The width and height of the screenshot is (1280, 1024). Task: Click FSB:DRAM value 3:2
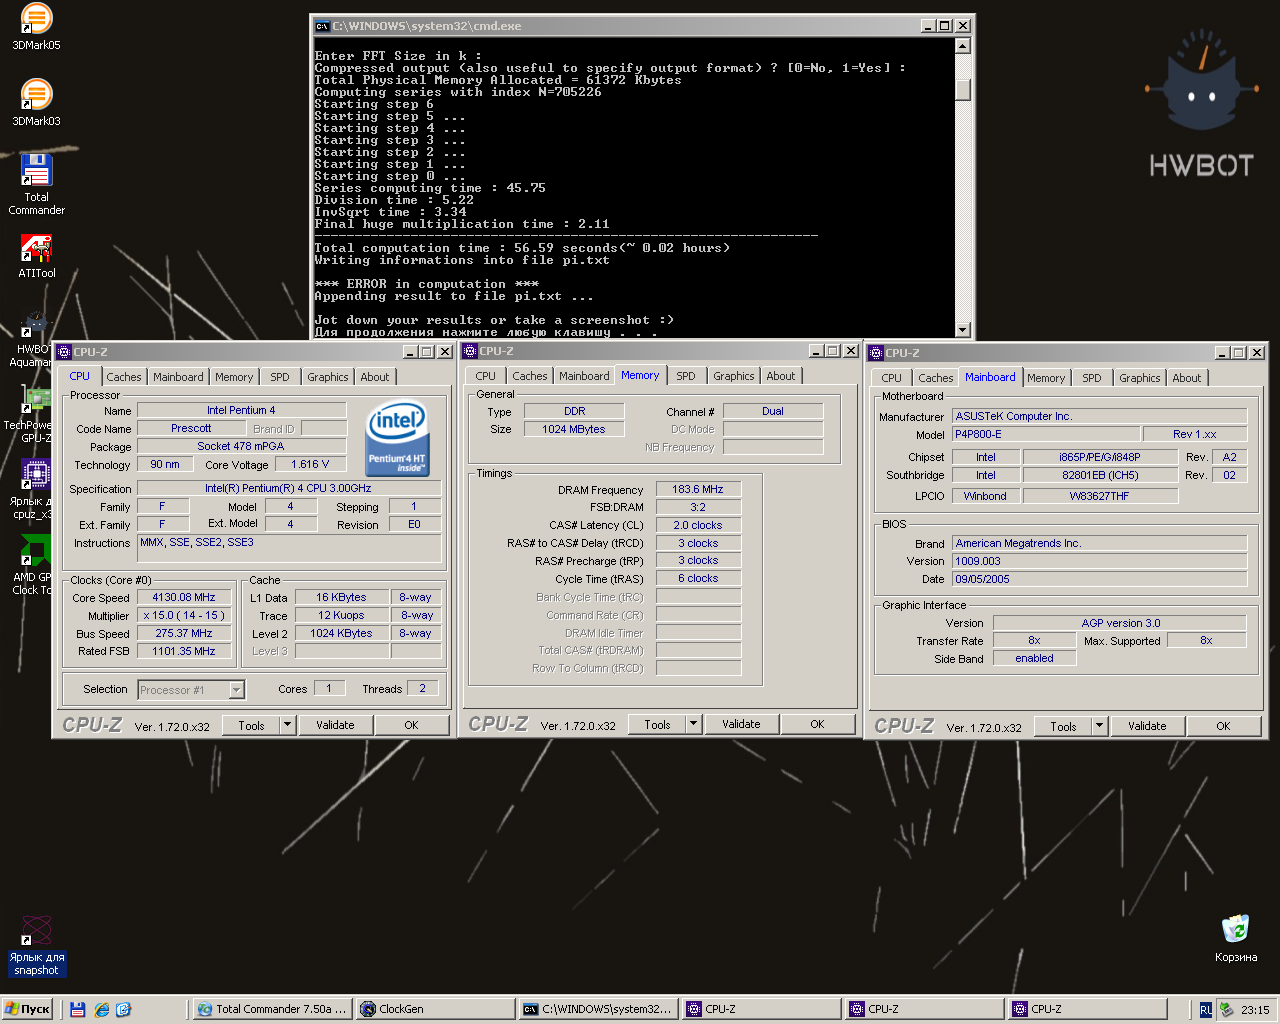698,507
